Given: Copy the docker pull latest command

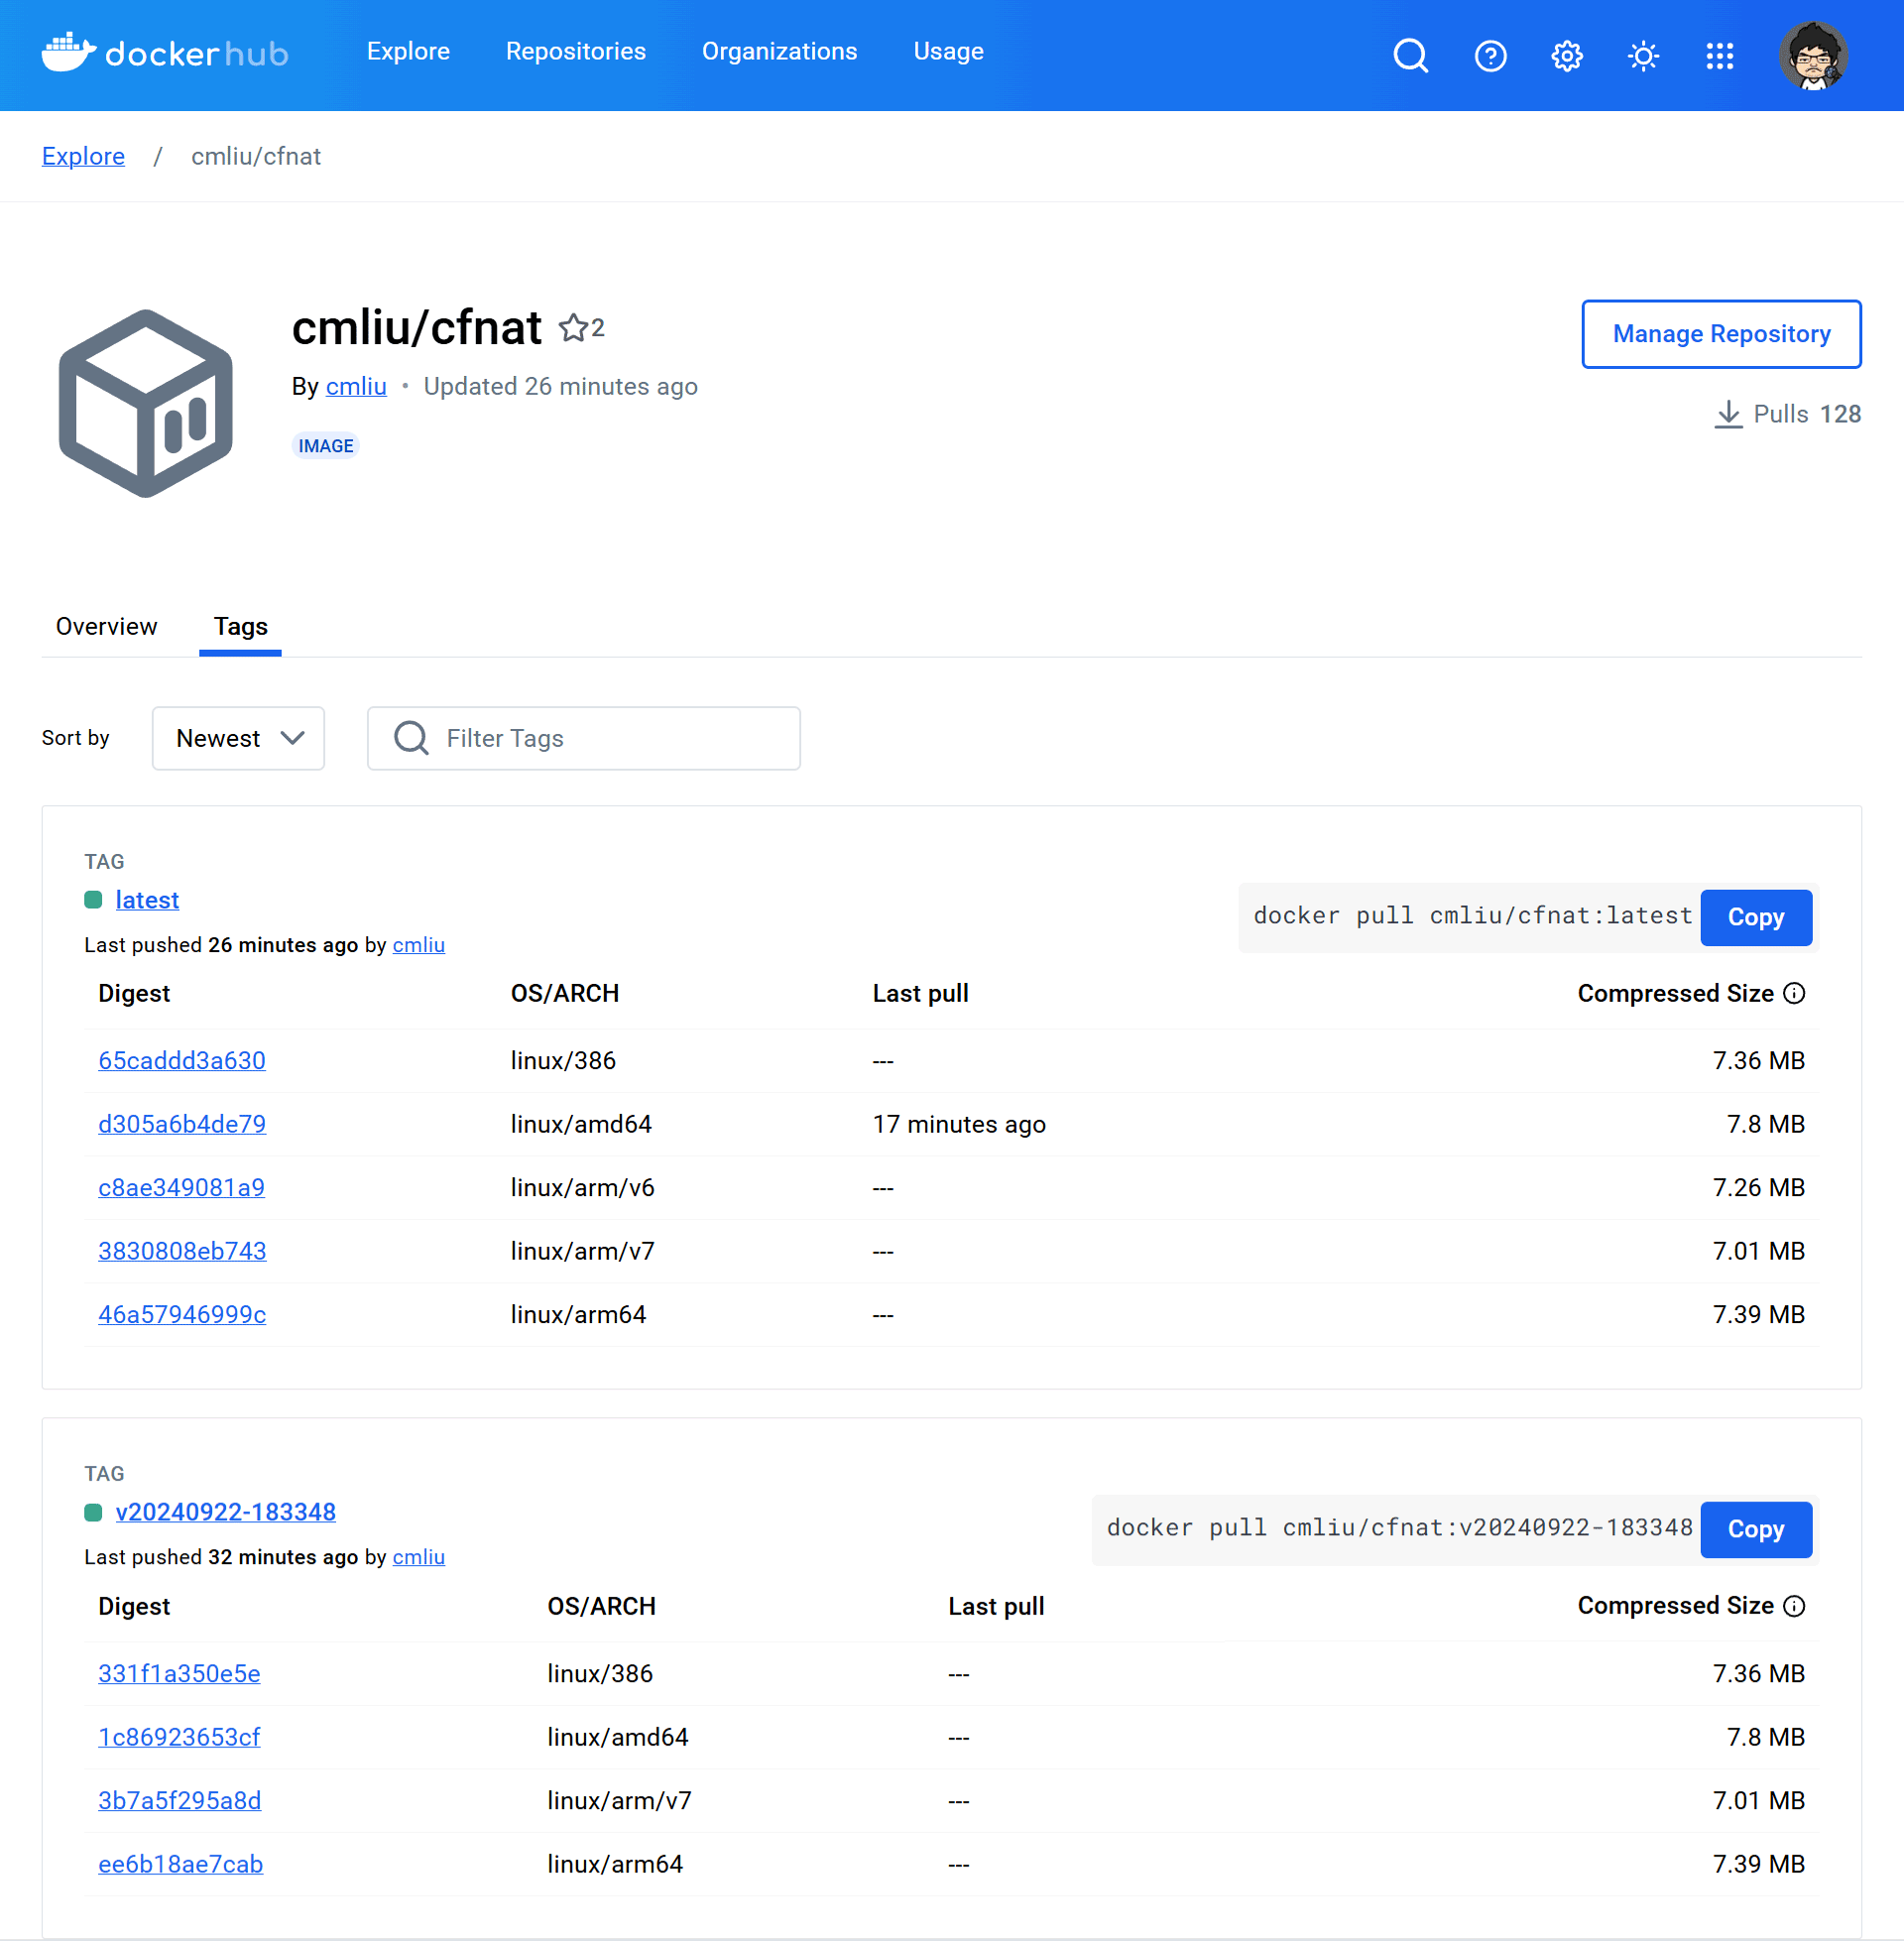Looking at the screenshot, I should pos(1756,917).
